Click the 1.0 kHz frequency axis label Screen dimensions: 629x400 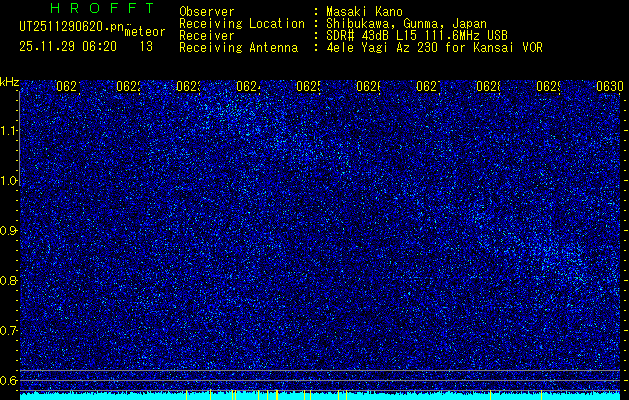coord(8,181)
